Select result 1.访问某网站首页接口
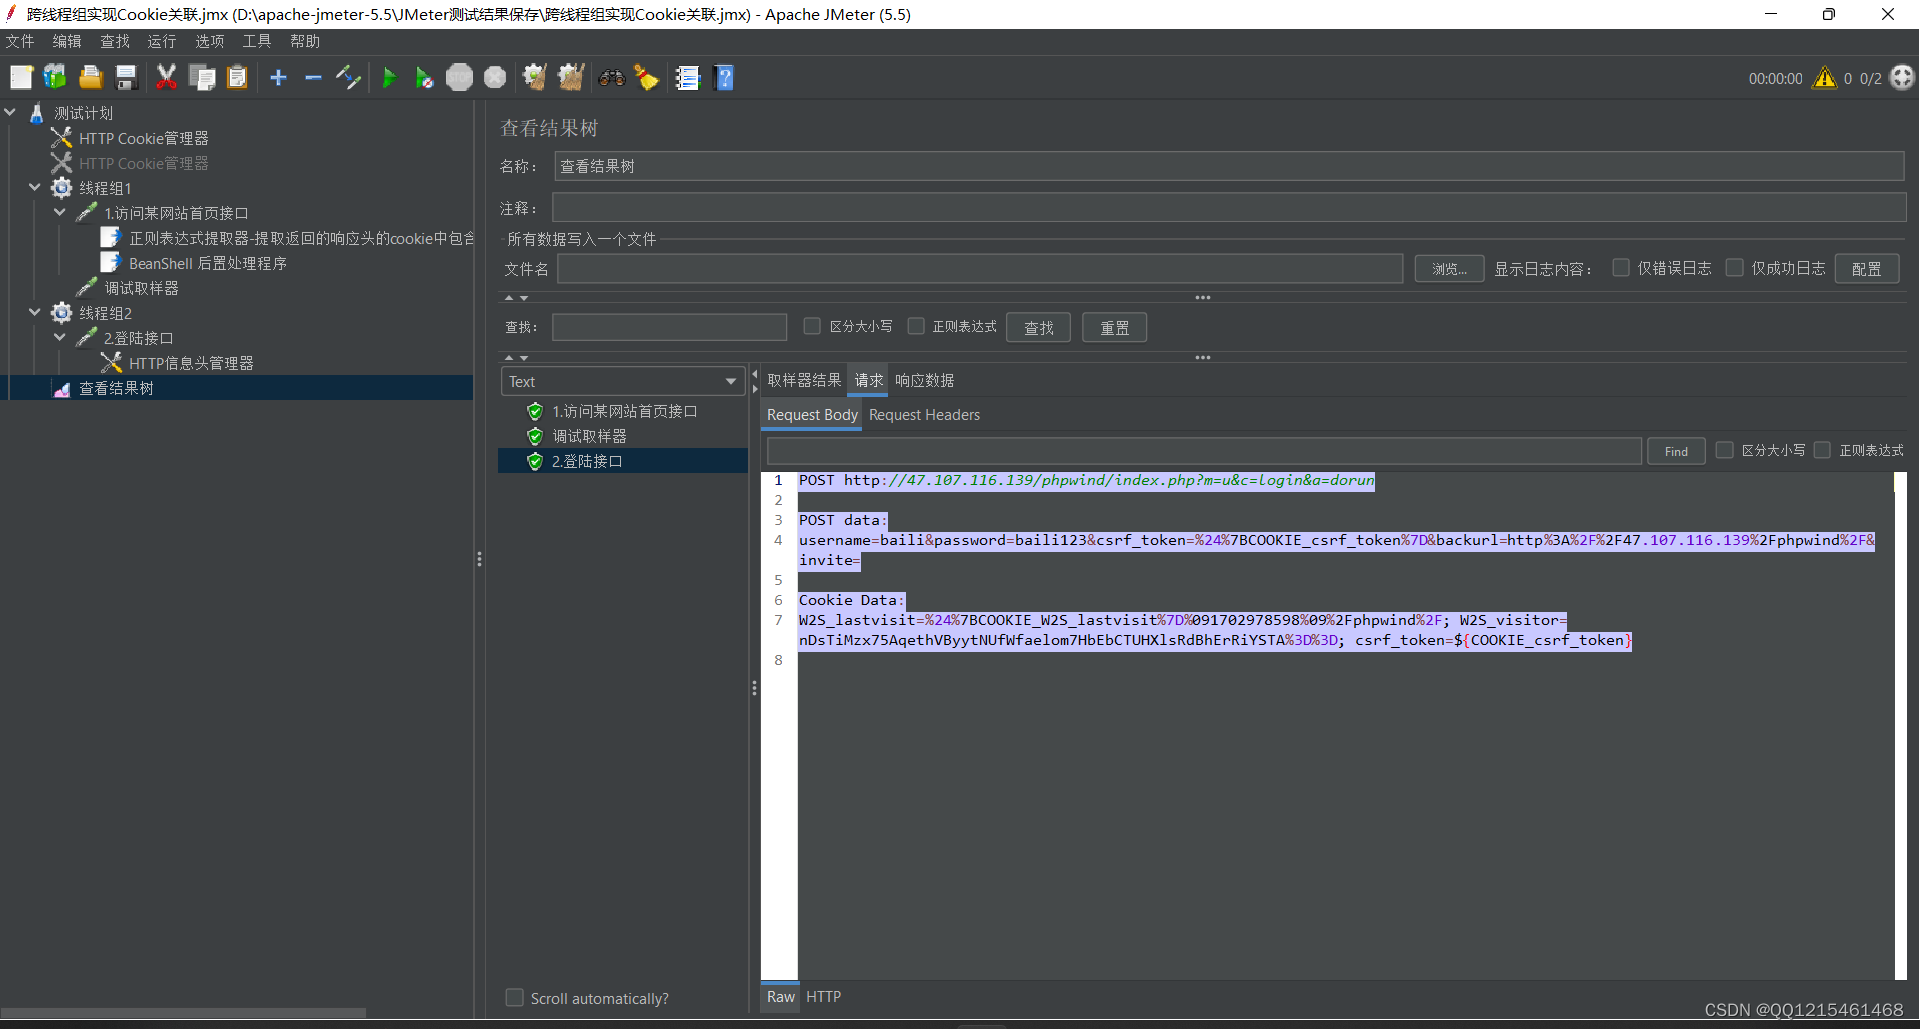This screenshot has height=1029, width=1920. [x=624, y=411]
